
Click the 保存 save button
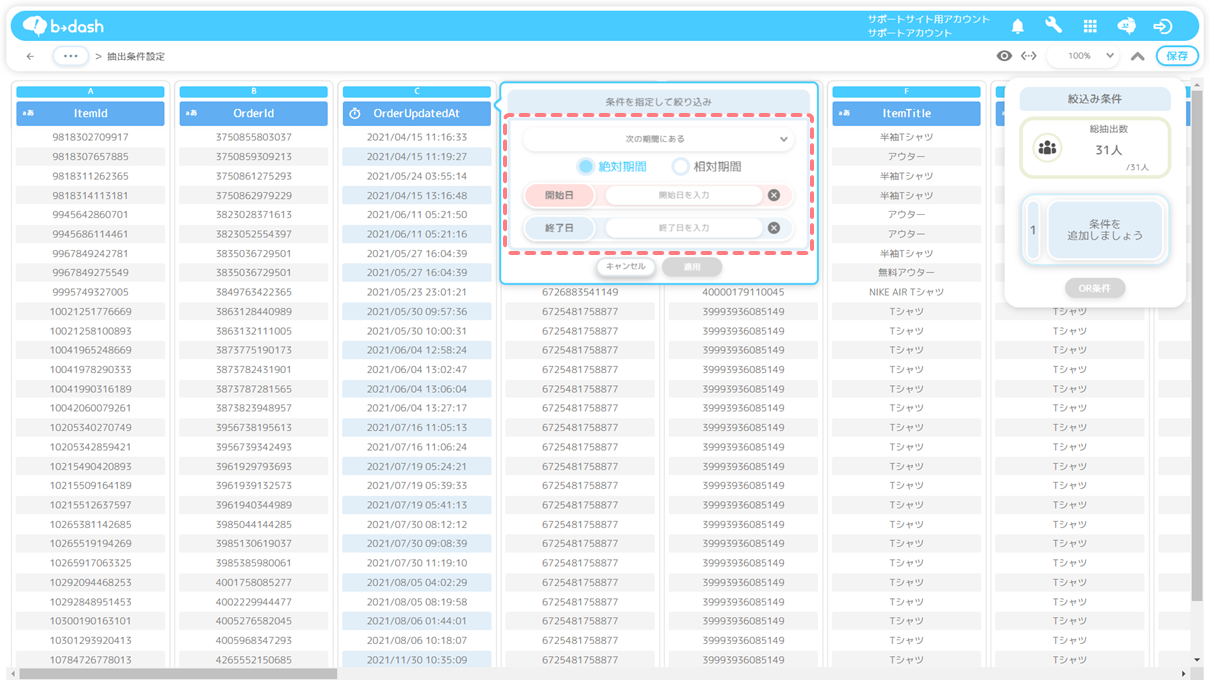[x=1177, y=56]
